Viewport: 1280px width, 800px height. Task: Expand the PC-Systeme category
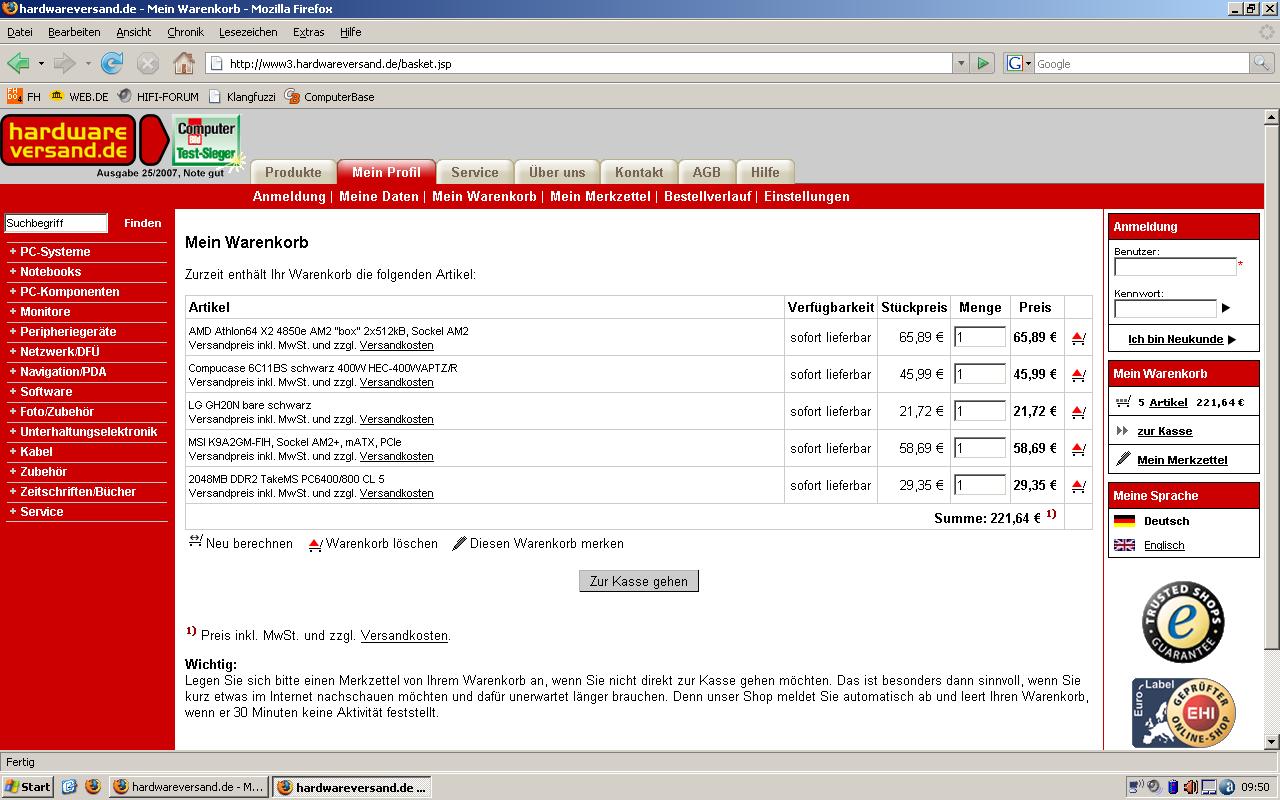55,252
